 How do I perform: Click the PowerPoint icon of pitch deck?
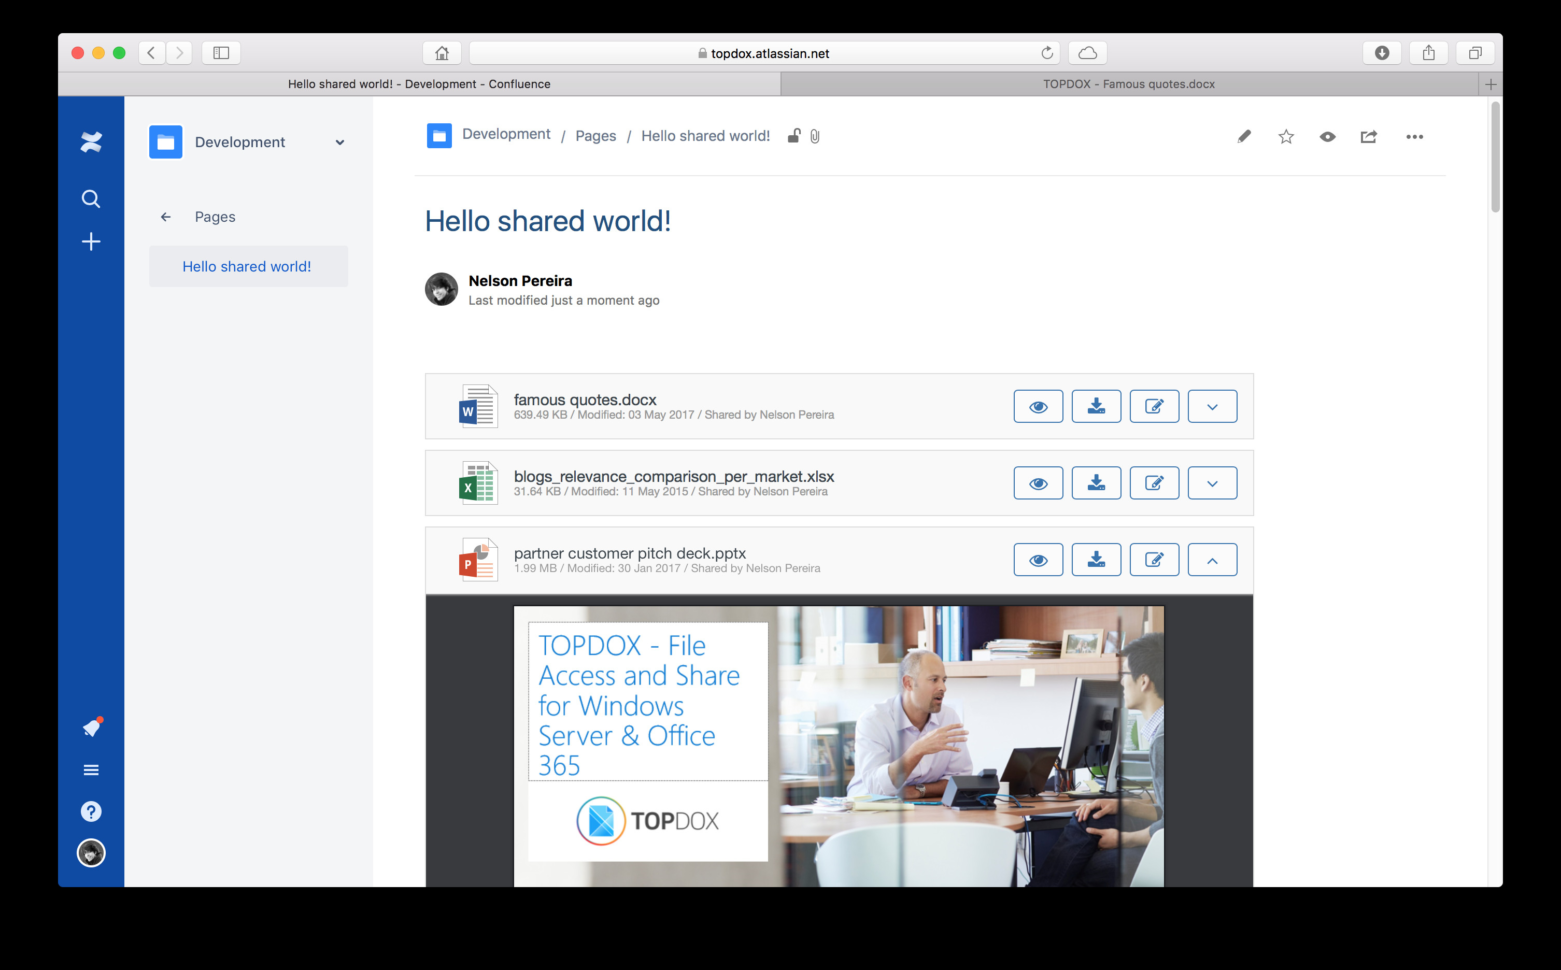click(478, 560)
